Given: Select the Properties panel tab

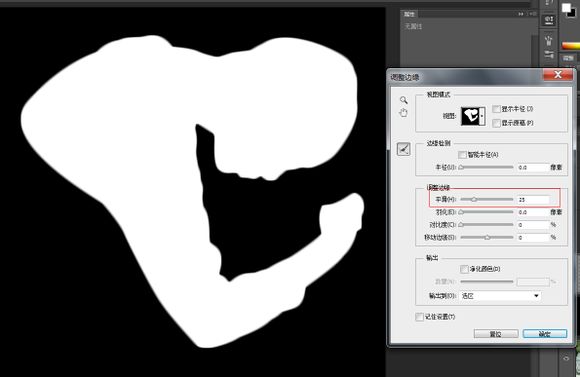Looking at the screenshot, I should pyautogui.click(x=409, y=14).
